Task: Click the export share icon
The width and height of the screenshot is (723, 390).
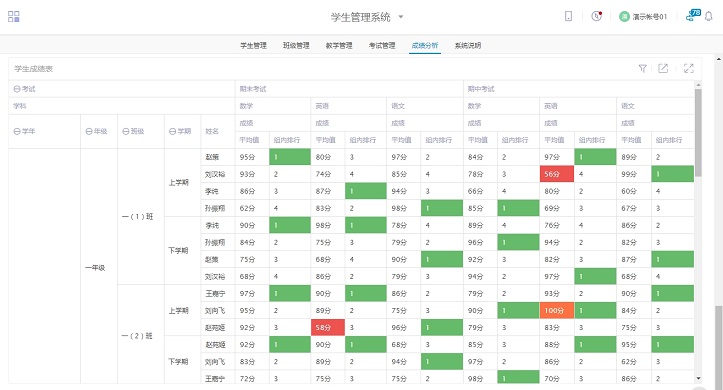Action: (x=663, y=69)
